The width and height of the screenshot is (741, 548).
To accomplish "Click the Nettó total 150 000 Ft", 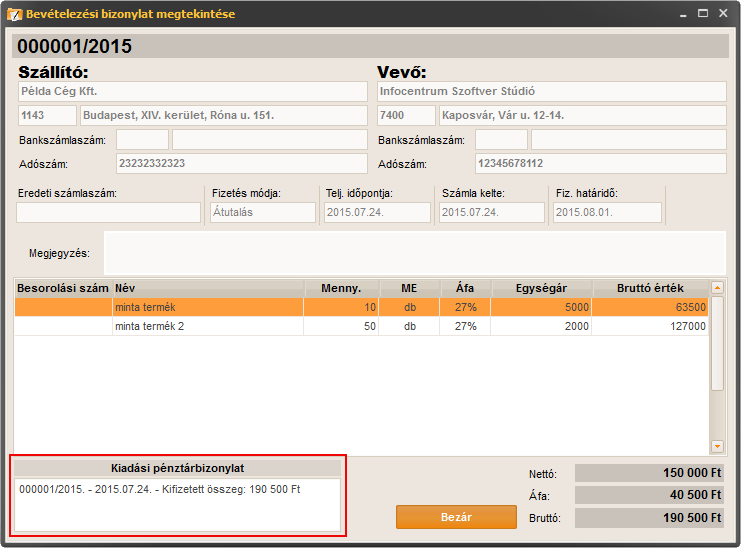I will point(649,473).
